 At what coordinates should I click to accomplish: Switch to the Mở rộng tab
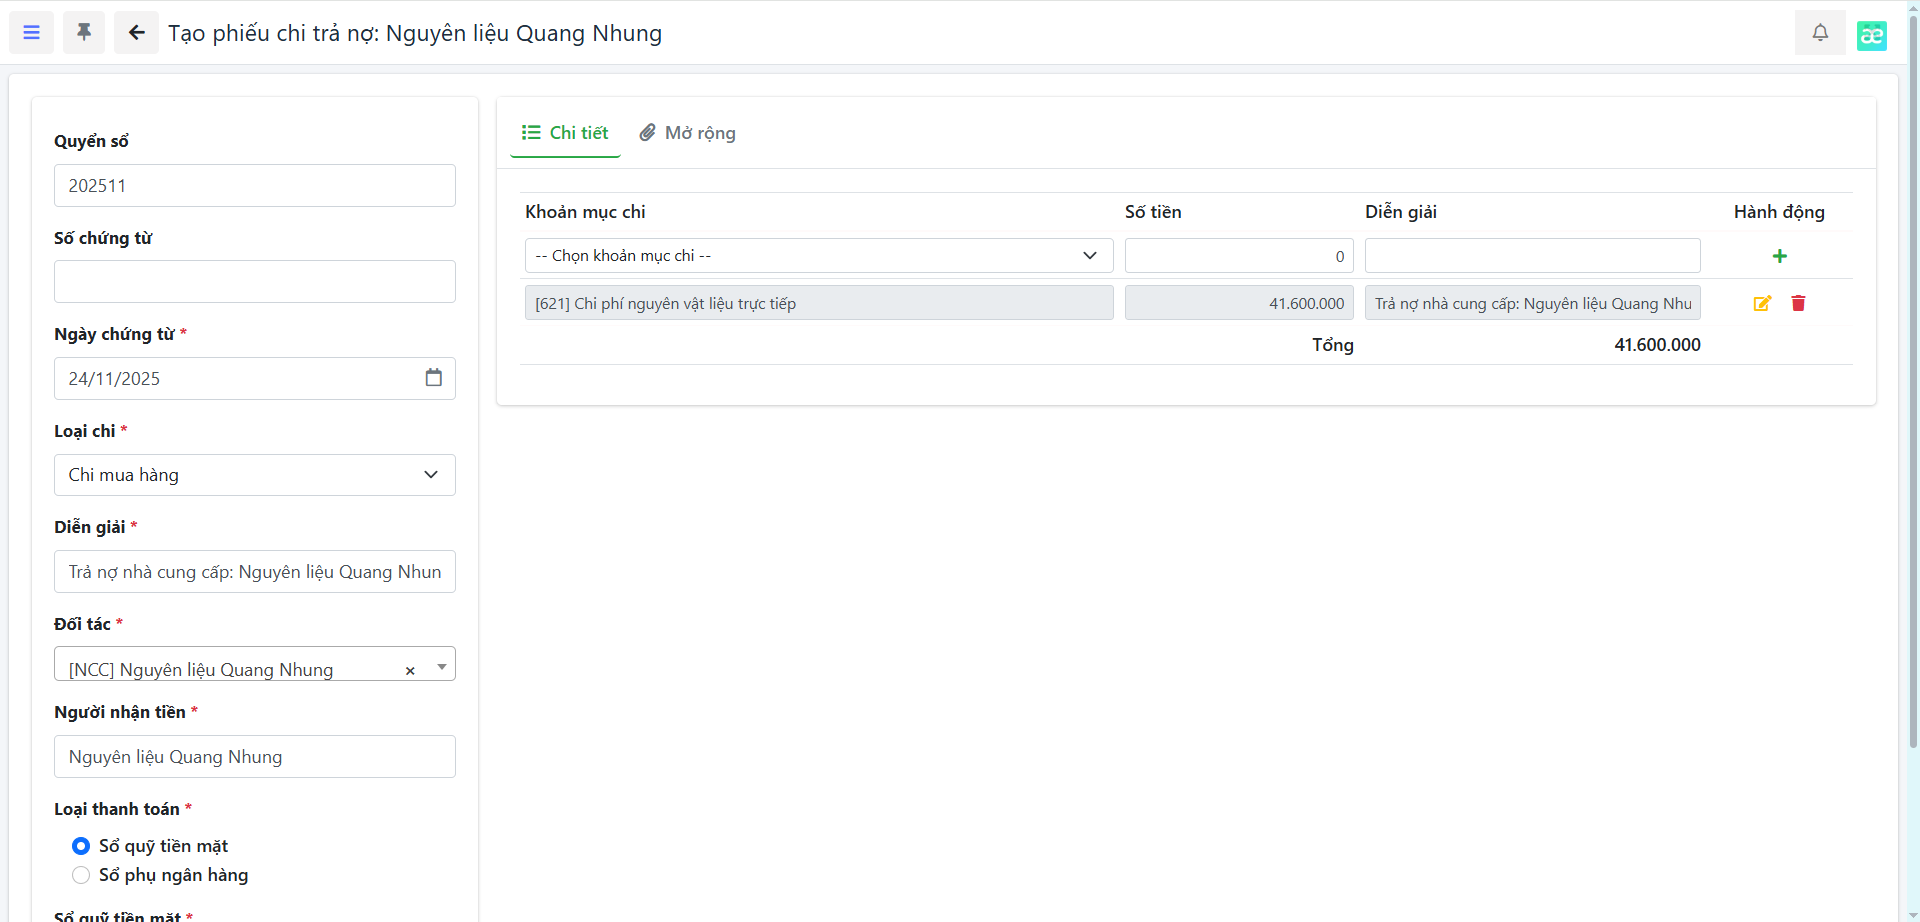[688, 133]
